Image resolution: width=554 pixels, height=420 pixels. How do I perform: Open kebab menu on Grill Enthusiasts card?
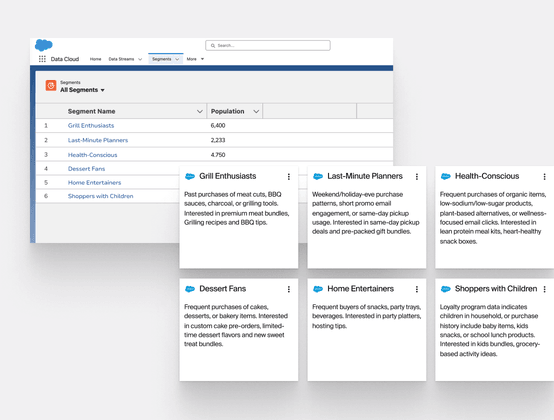[289, 177]
